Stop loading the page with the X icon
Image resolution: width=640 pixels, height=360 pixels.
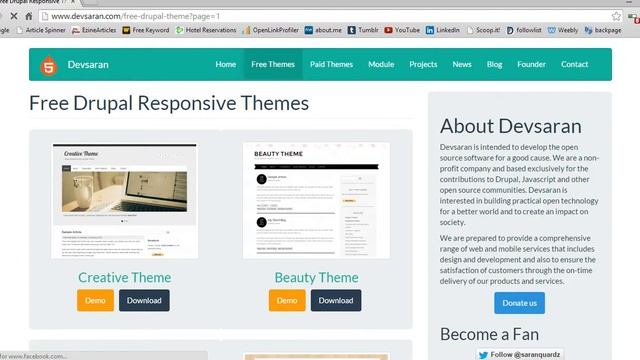click(x=14, y=16)
